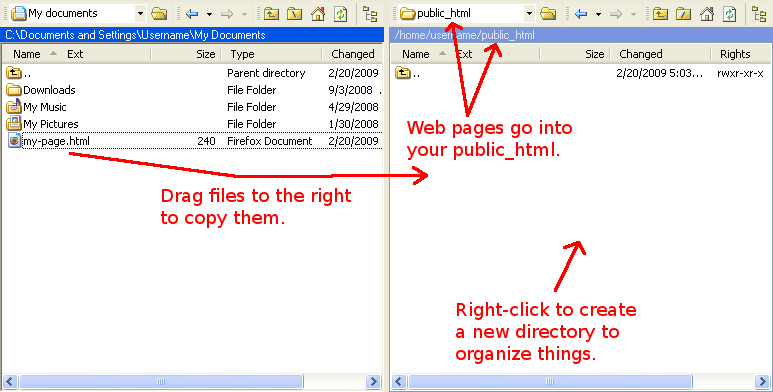Viewport: 773px width, 392px height.
Task: Select the My Music folder
Action: [x=193, y=107]
